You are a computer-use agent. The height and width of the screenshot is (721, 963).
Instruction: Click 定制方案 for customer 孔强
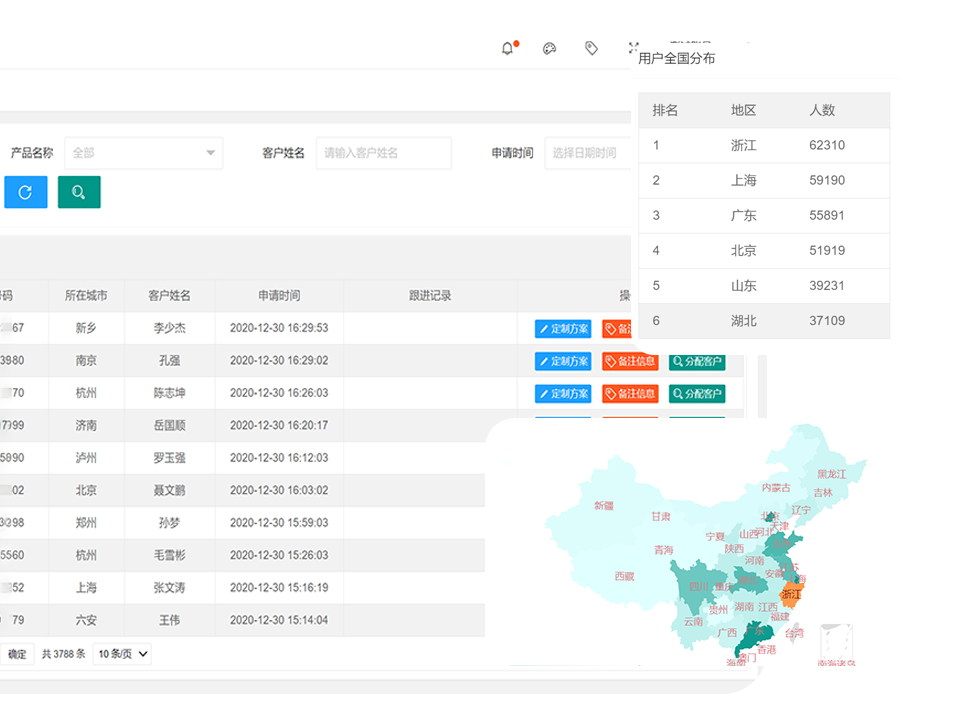563,361
